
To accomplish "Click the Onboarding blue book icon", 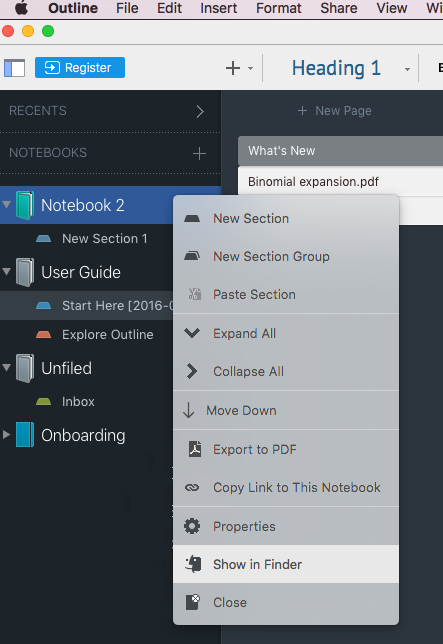I will click(25, 435).
